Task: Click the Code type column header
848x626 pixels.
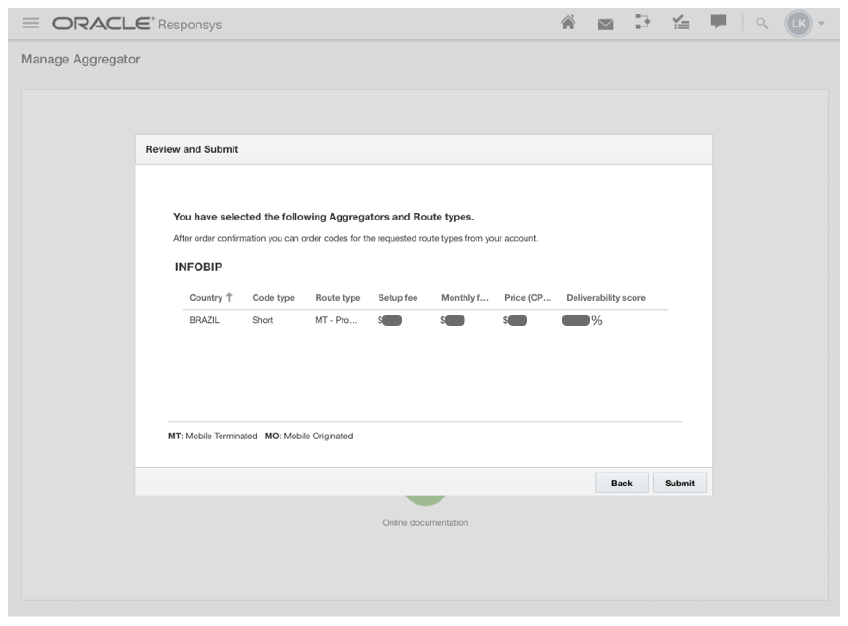Action: coord(273,298)
